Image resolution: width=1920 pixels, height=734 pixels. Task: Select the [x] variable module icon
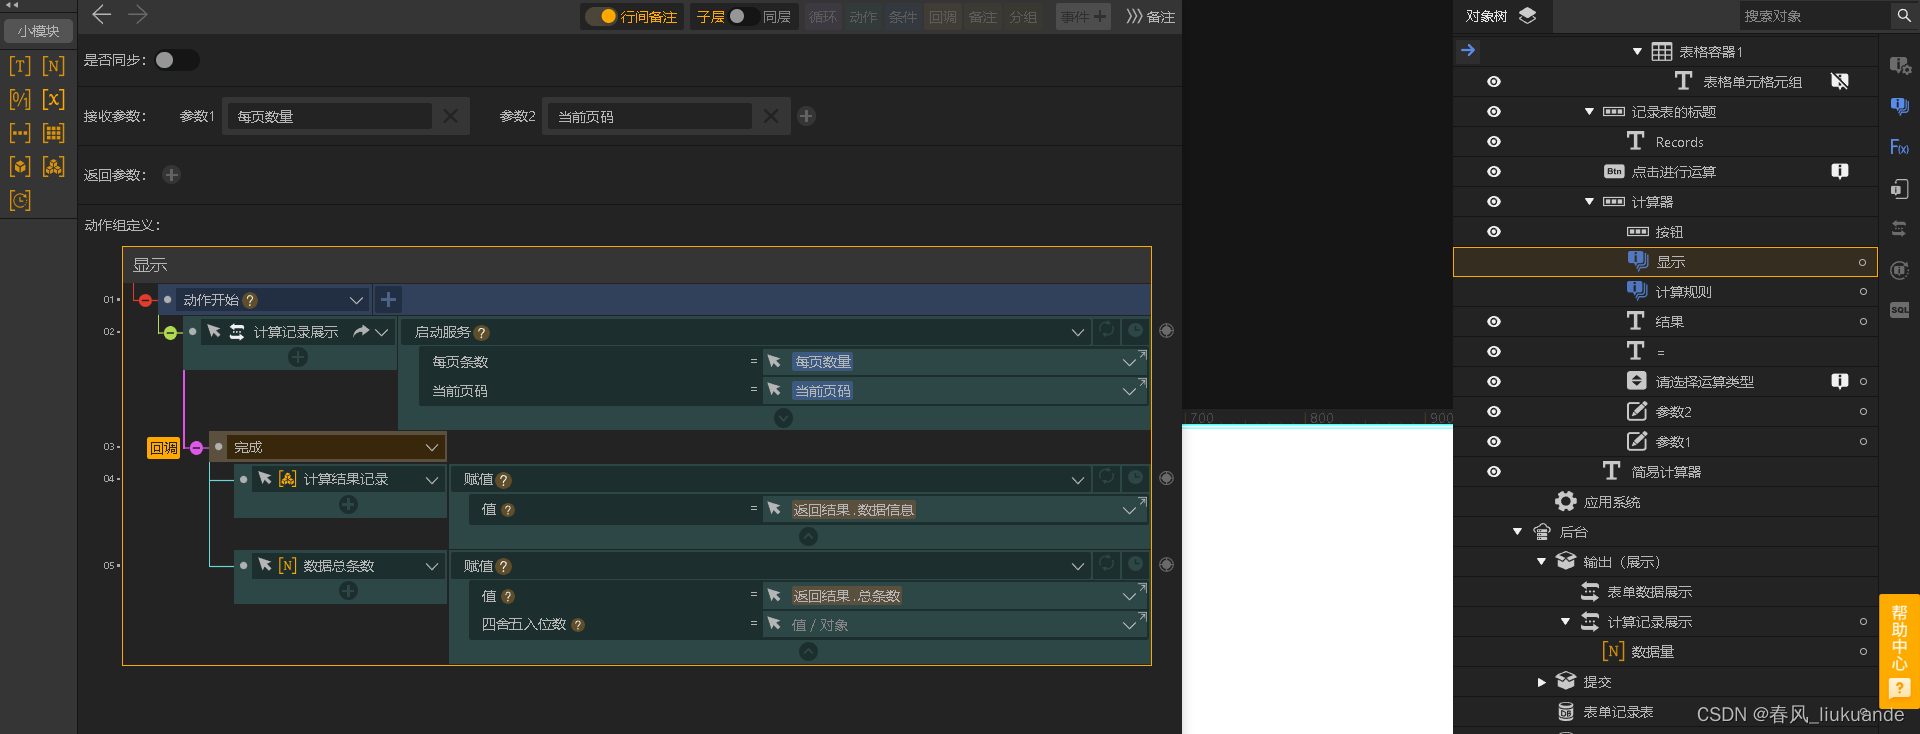(x=54, y=100)
